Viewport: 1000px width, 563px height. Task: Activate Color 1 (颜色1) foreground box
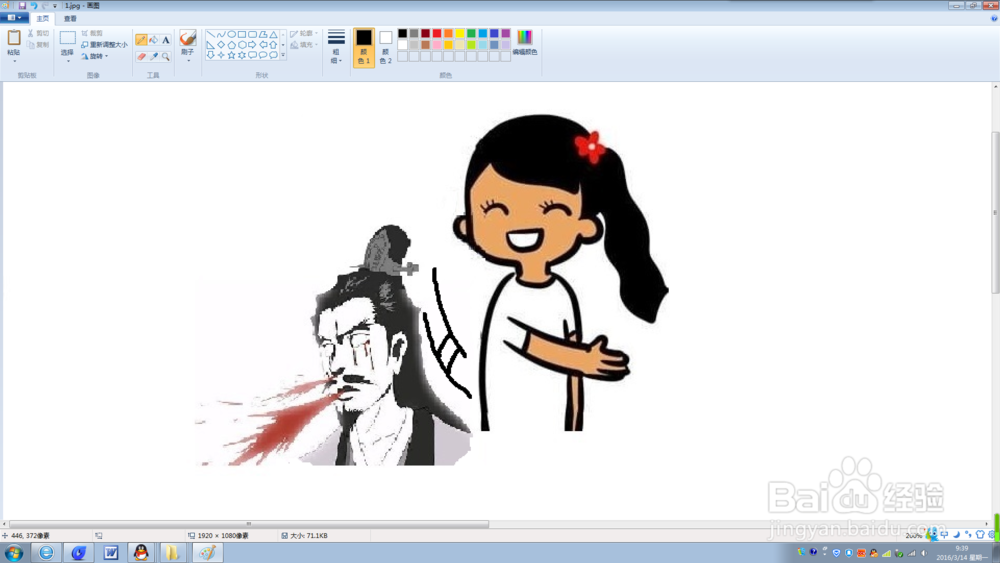pyautogui.click(x=364, y=47)
